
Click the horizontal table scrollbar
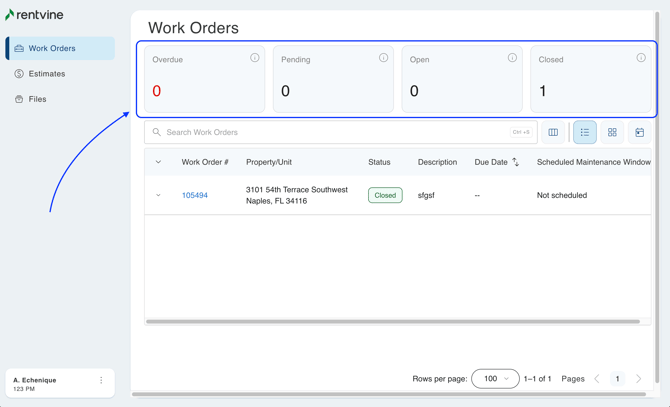tap(392, 322)
